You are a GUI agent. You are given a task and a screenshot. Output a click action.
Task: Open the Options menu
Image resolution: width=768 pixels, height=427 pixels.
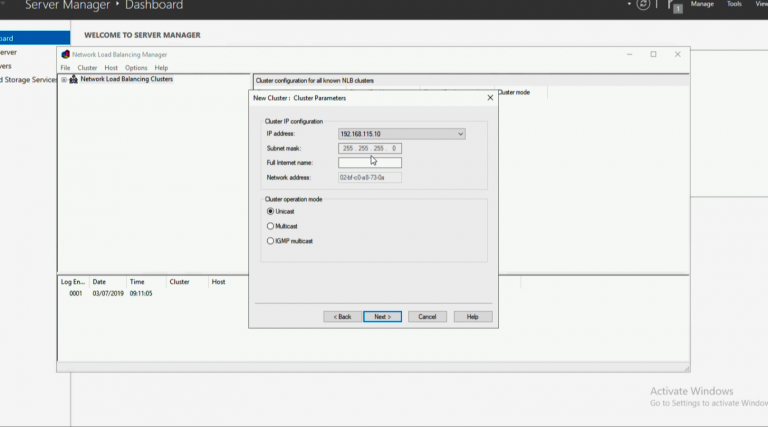(136, 68)
